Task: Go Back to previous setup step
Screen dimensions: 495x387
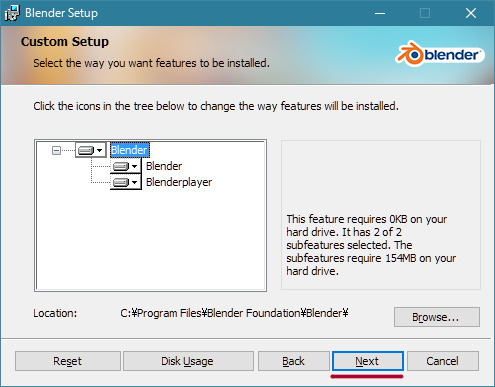Action: tap(293, 361)
